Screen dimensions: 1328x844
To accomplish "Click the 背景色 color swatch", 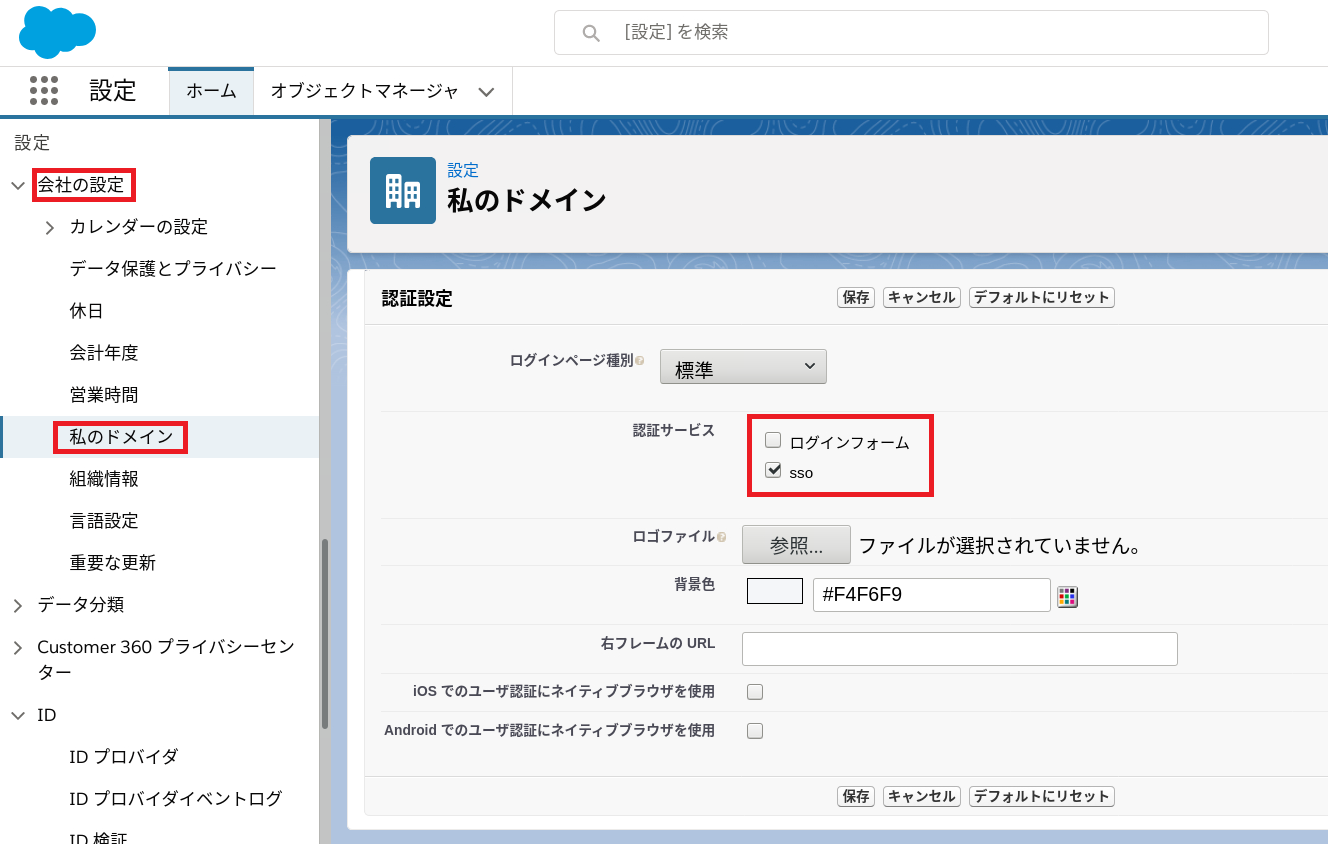I will 775,591.
